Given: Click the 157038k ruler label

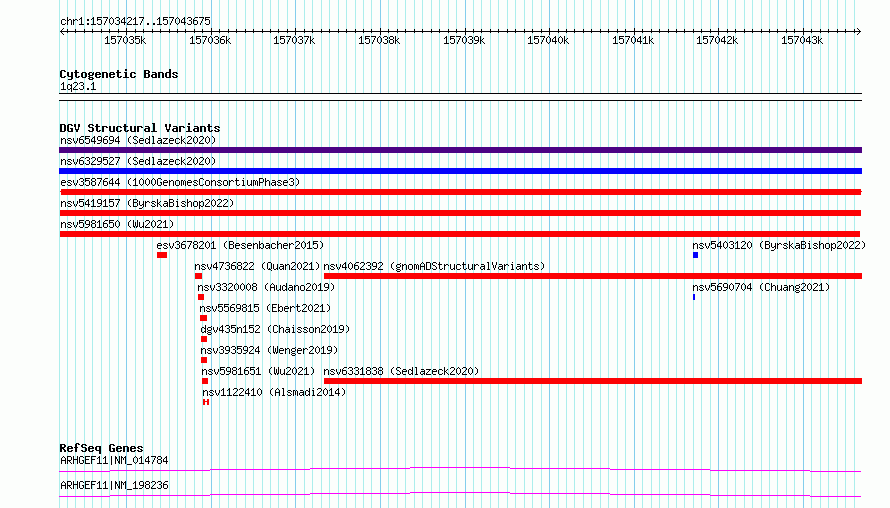Looking at the screenshot, I should pos(379,41).
